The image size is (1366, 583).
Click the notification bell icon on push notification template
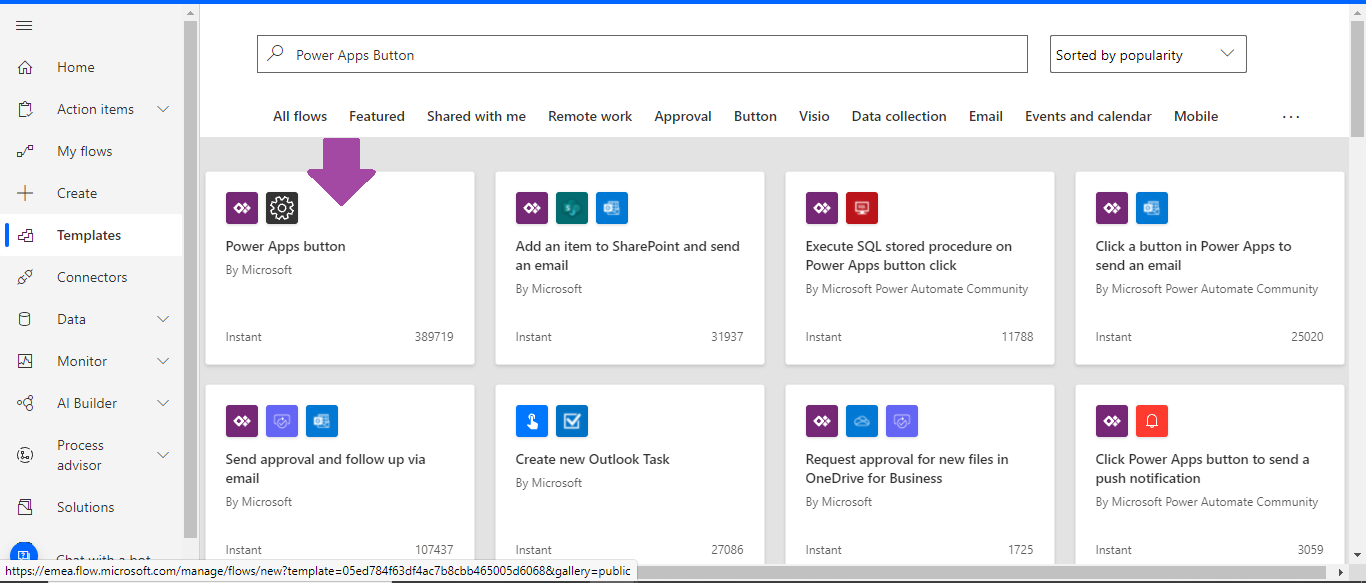(1152, 421)
